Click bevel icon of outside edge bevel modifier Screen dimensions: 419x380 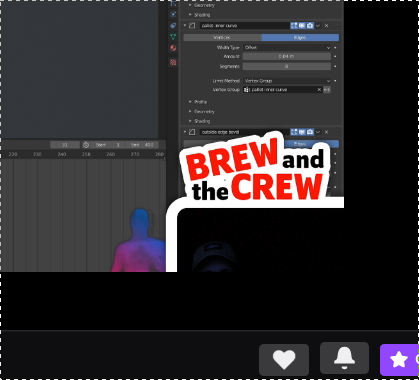click(192, 132)
